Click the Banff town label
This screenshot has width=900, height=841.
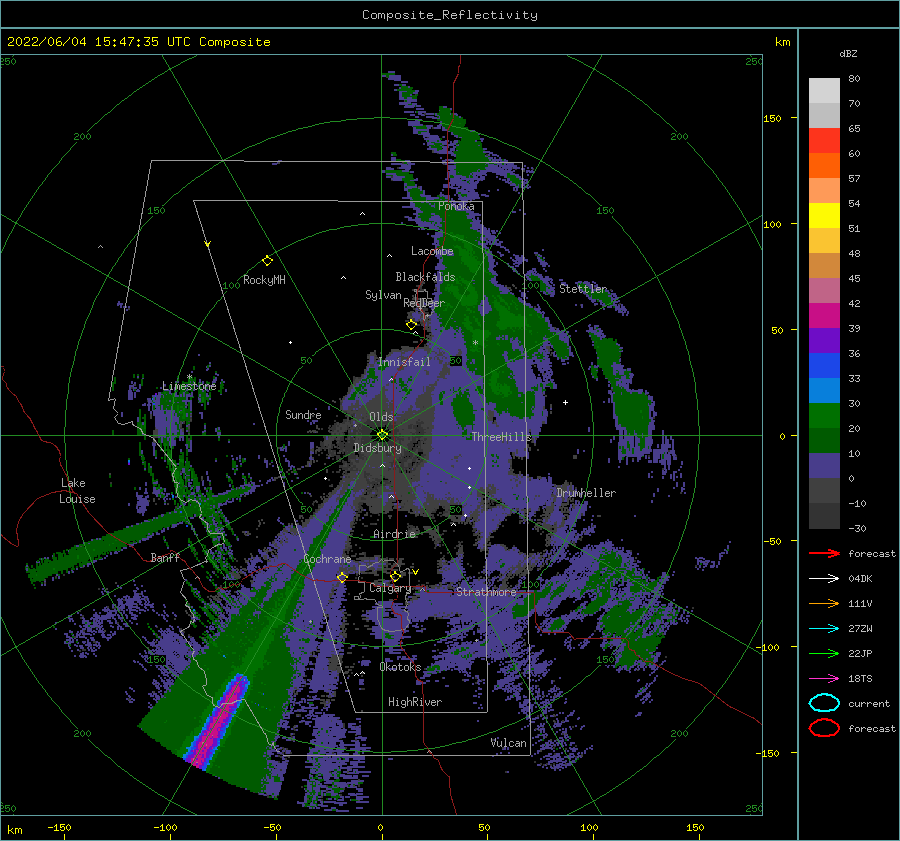pos(165,557)
